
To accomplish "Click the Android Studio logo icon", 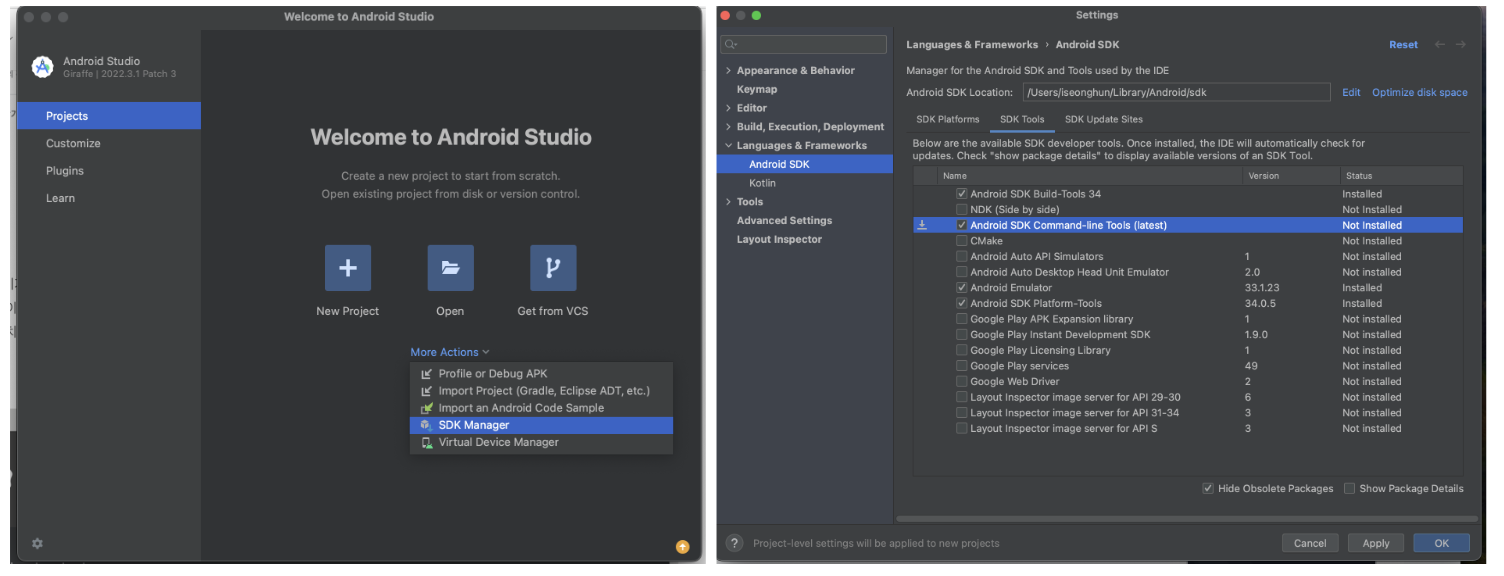I will 42,67.
